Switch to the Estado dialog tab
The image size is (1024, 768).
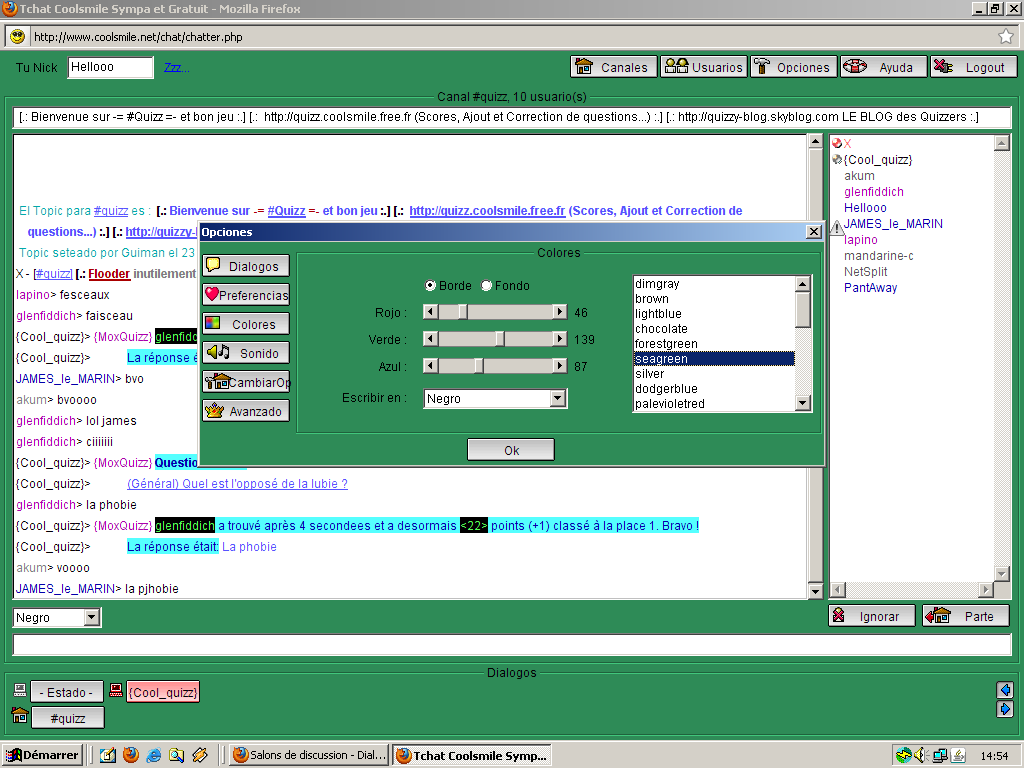click(x=66, y=692)
